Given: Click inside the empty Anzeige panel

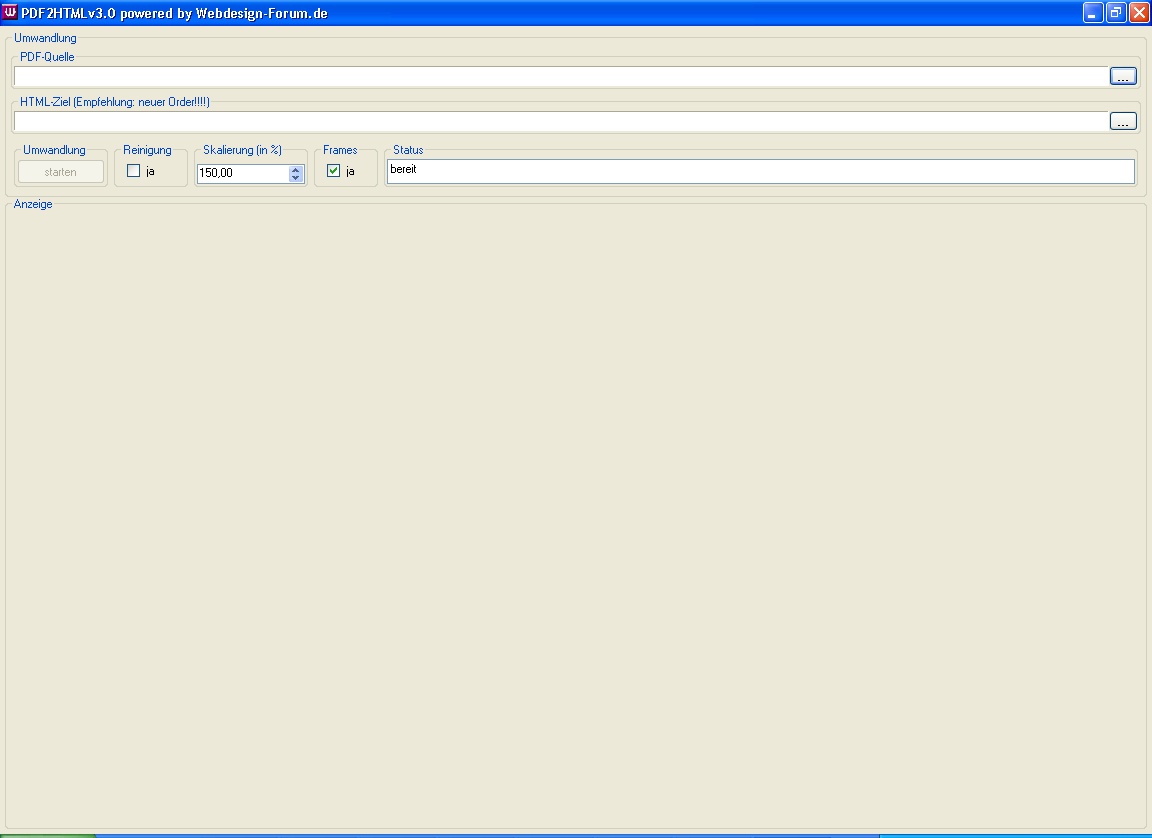Looking at the screenshot, I should (575, 515).
